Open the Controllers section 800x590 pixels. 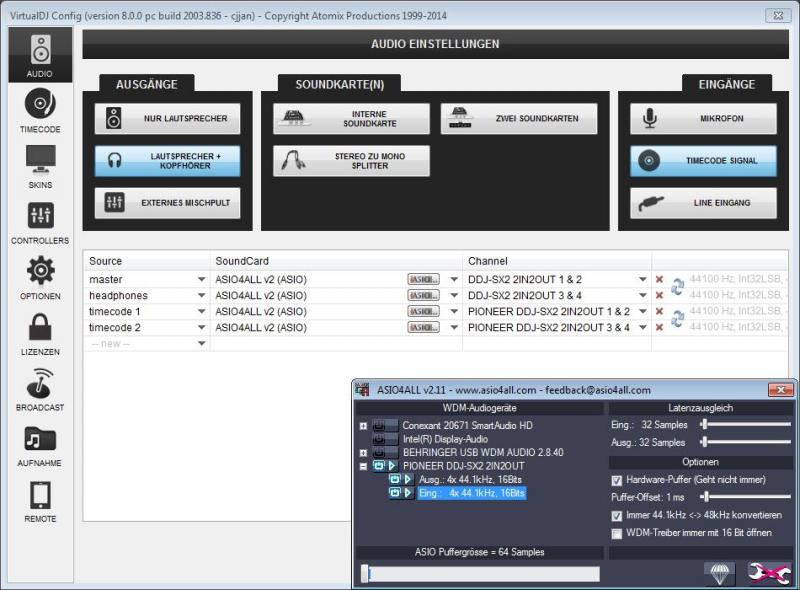(x=40, y=222)
